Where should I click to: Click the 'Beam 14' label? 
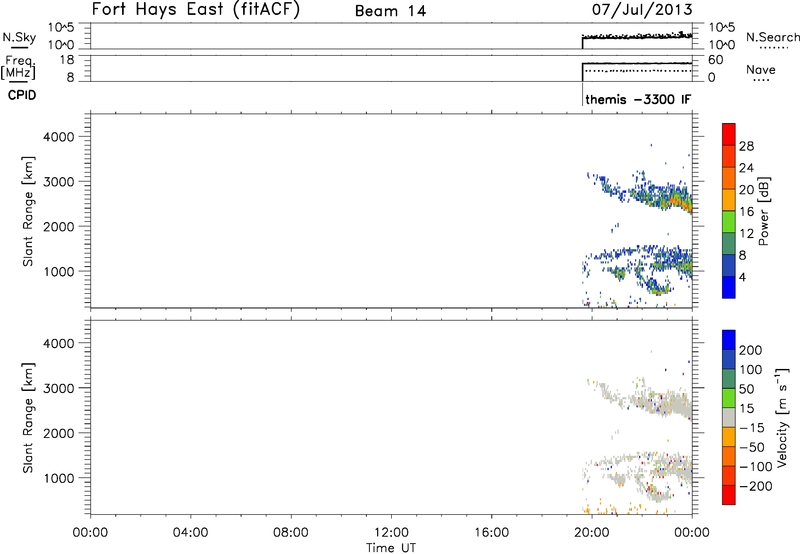pos(390,11)
